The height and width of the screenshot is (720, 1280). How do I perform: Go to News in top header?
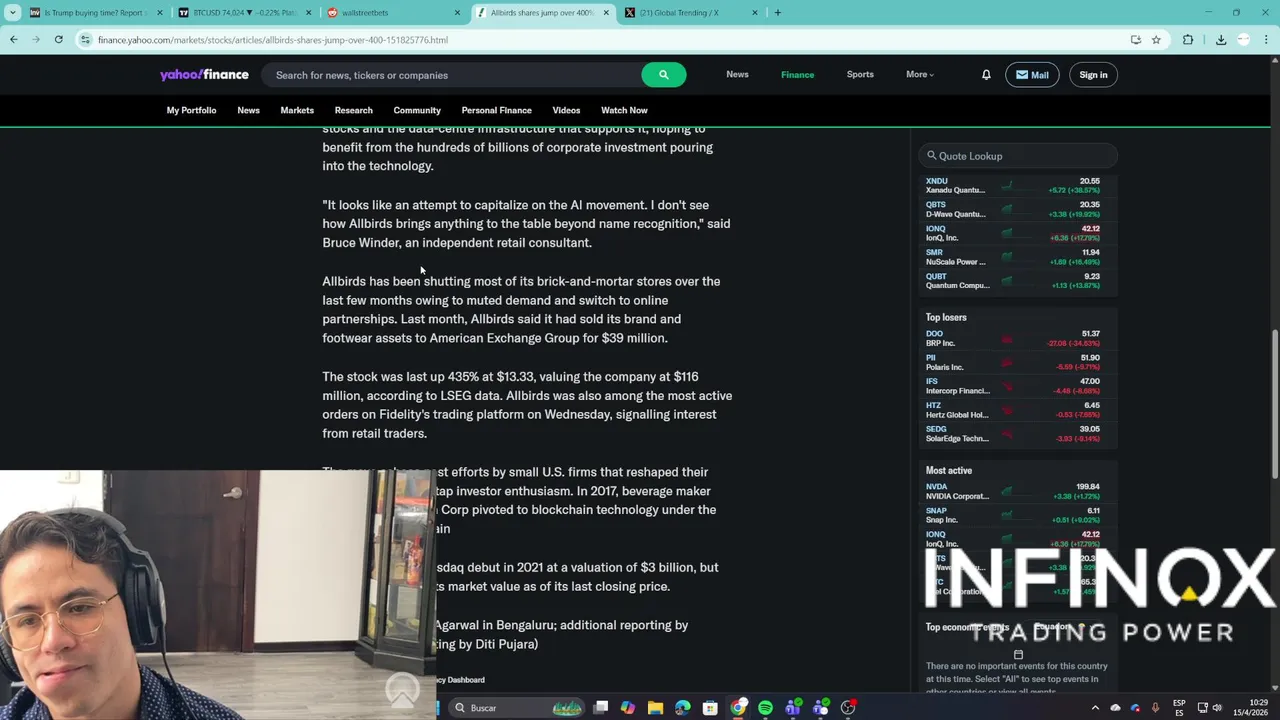click(x=737, y=75)
